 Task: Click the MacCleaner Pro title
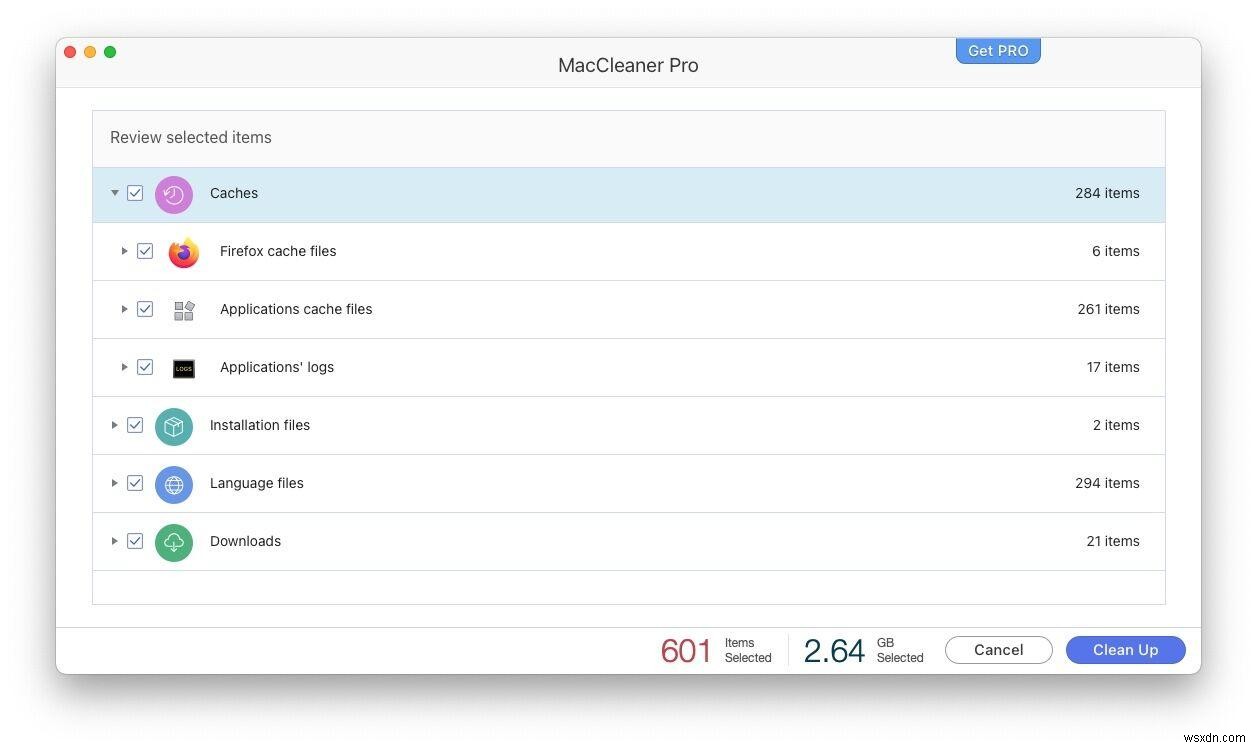pyautogui.click(x=628, y=64)
